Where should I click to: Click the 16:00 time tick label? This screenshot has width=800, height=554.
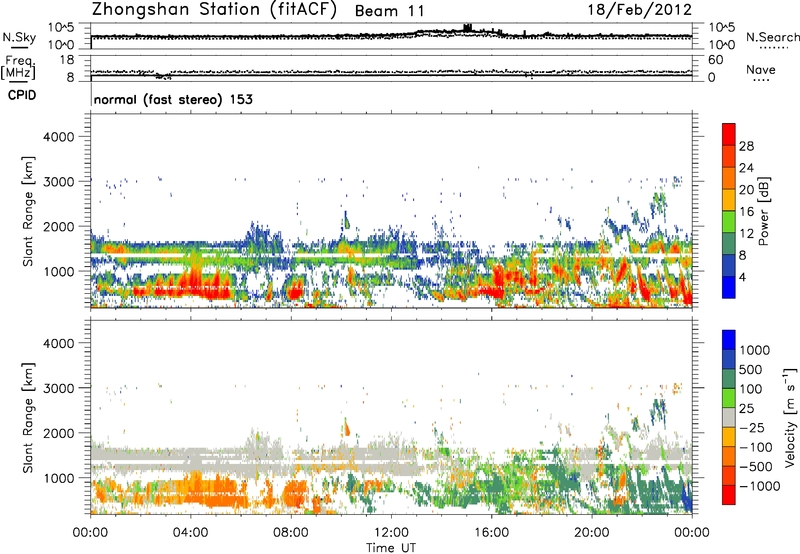[491, 533]
